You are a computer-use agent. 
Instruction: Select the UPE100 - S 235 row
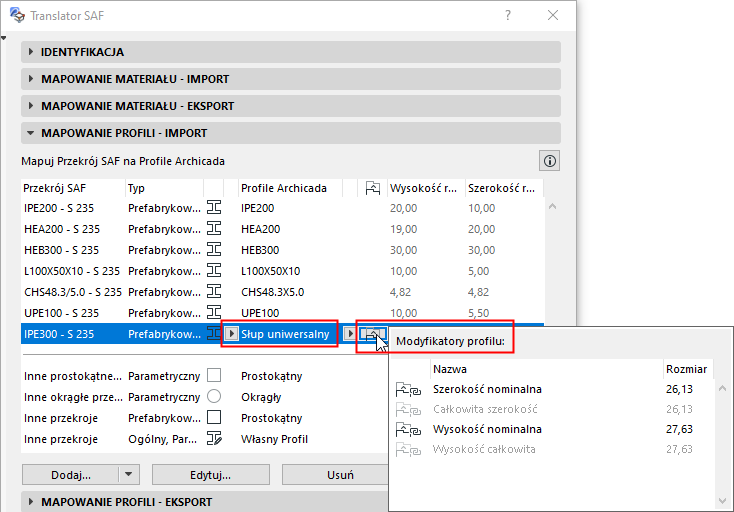tap(282, 313)
